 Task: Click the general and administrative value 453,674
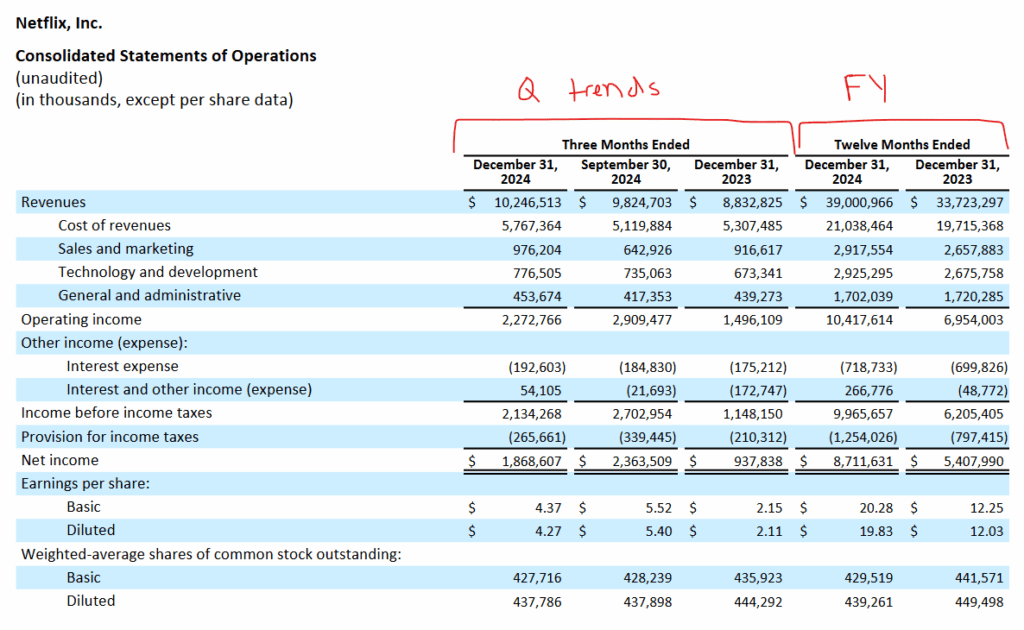coord(537,297)
